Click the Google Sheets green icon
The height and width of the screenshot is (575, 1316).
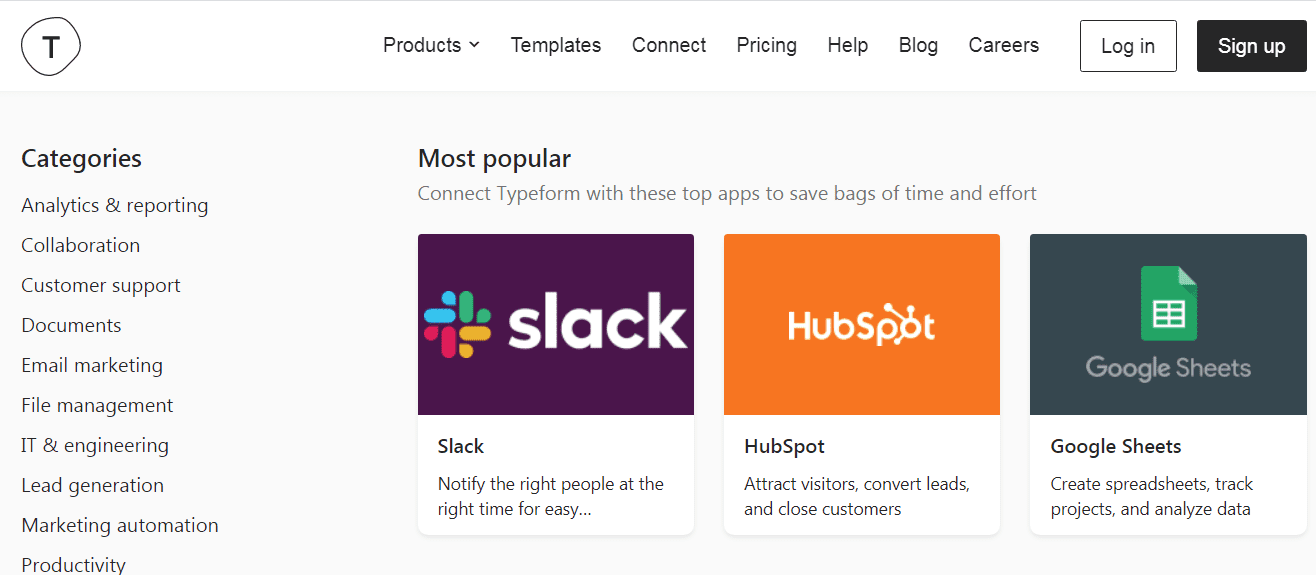click(x=1168, y=303)
